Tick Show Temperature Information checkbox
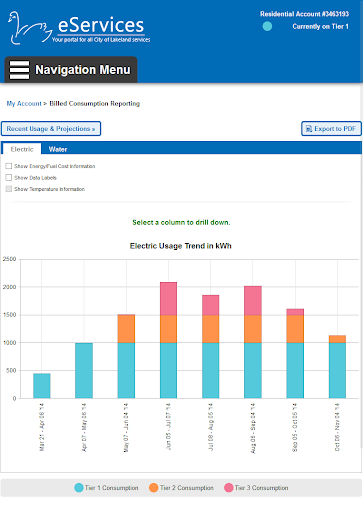Viewport: 363px width, 512px height. 9,189
